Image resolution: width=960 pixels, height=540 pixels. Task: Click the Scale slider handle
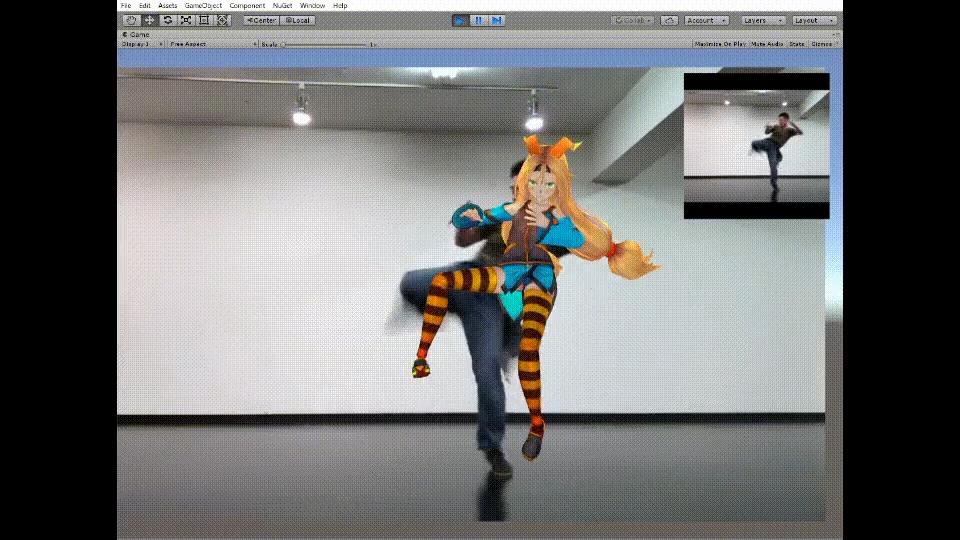coord(283,45)
